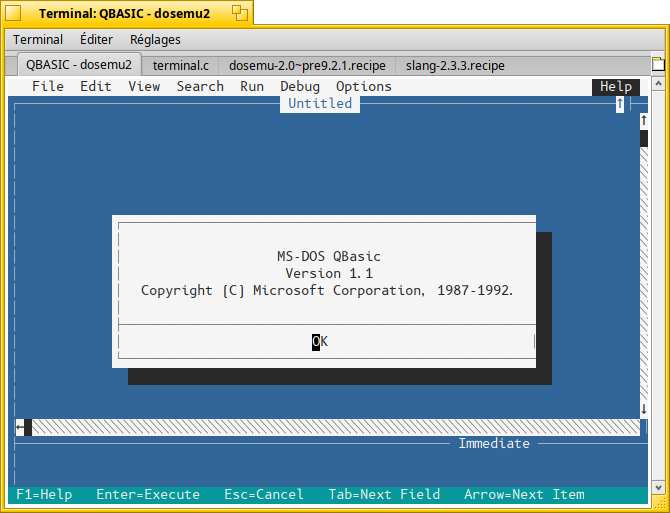The image size is (670, 513).
Task: Click the Version 1.1 text
Action: click(328, 273)
